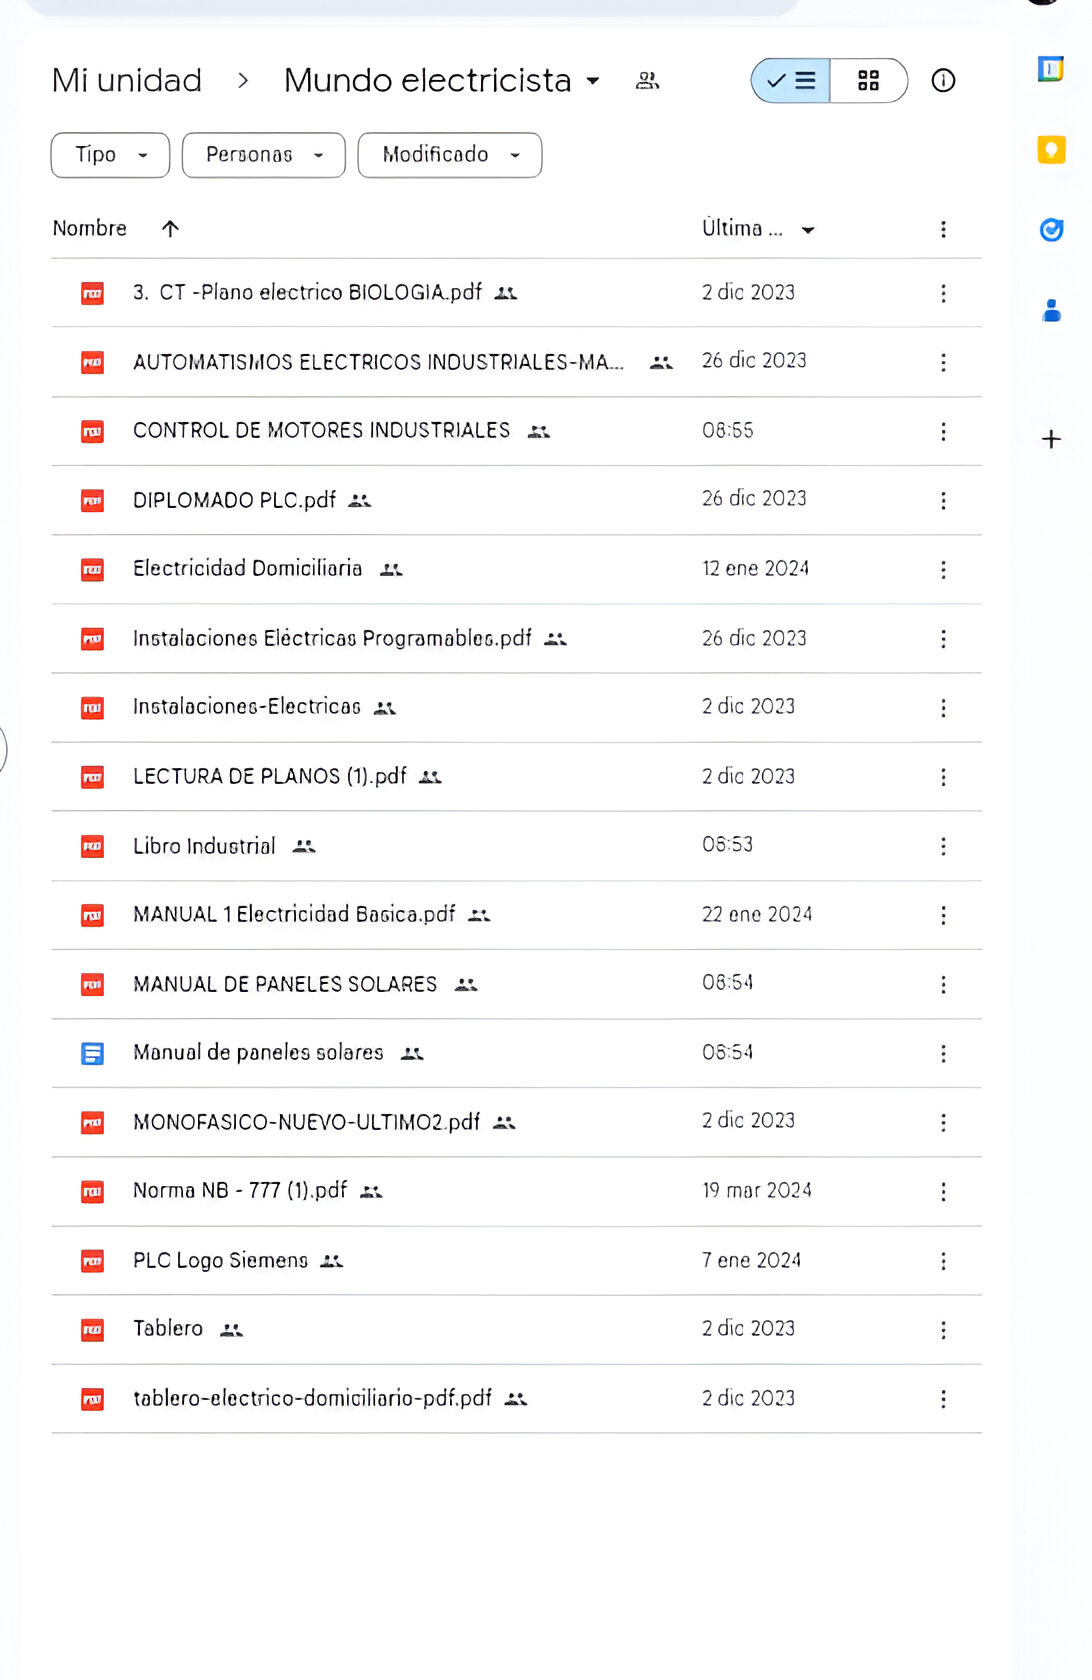
Task: Click the shared icon beside Tablero
Action: coord(232,1330)
